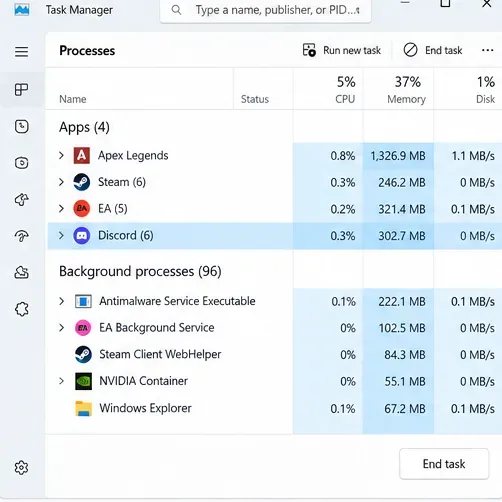Viewport: 502px width, 502px height.
Task: Expand the Apex Legends process group
Action: [x=61, y=155]
